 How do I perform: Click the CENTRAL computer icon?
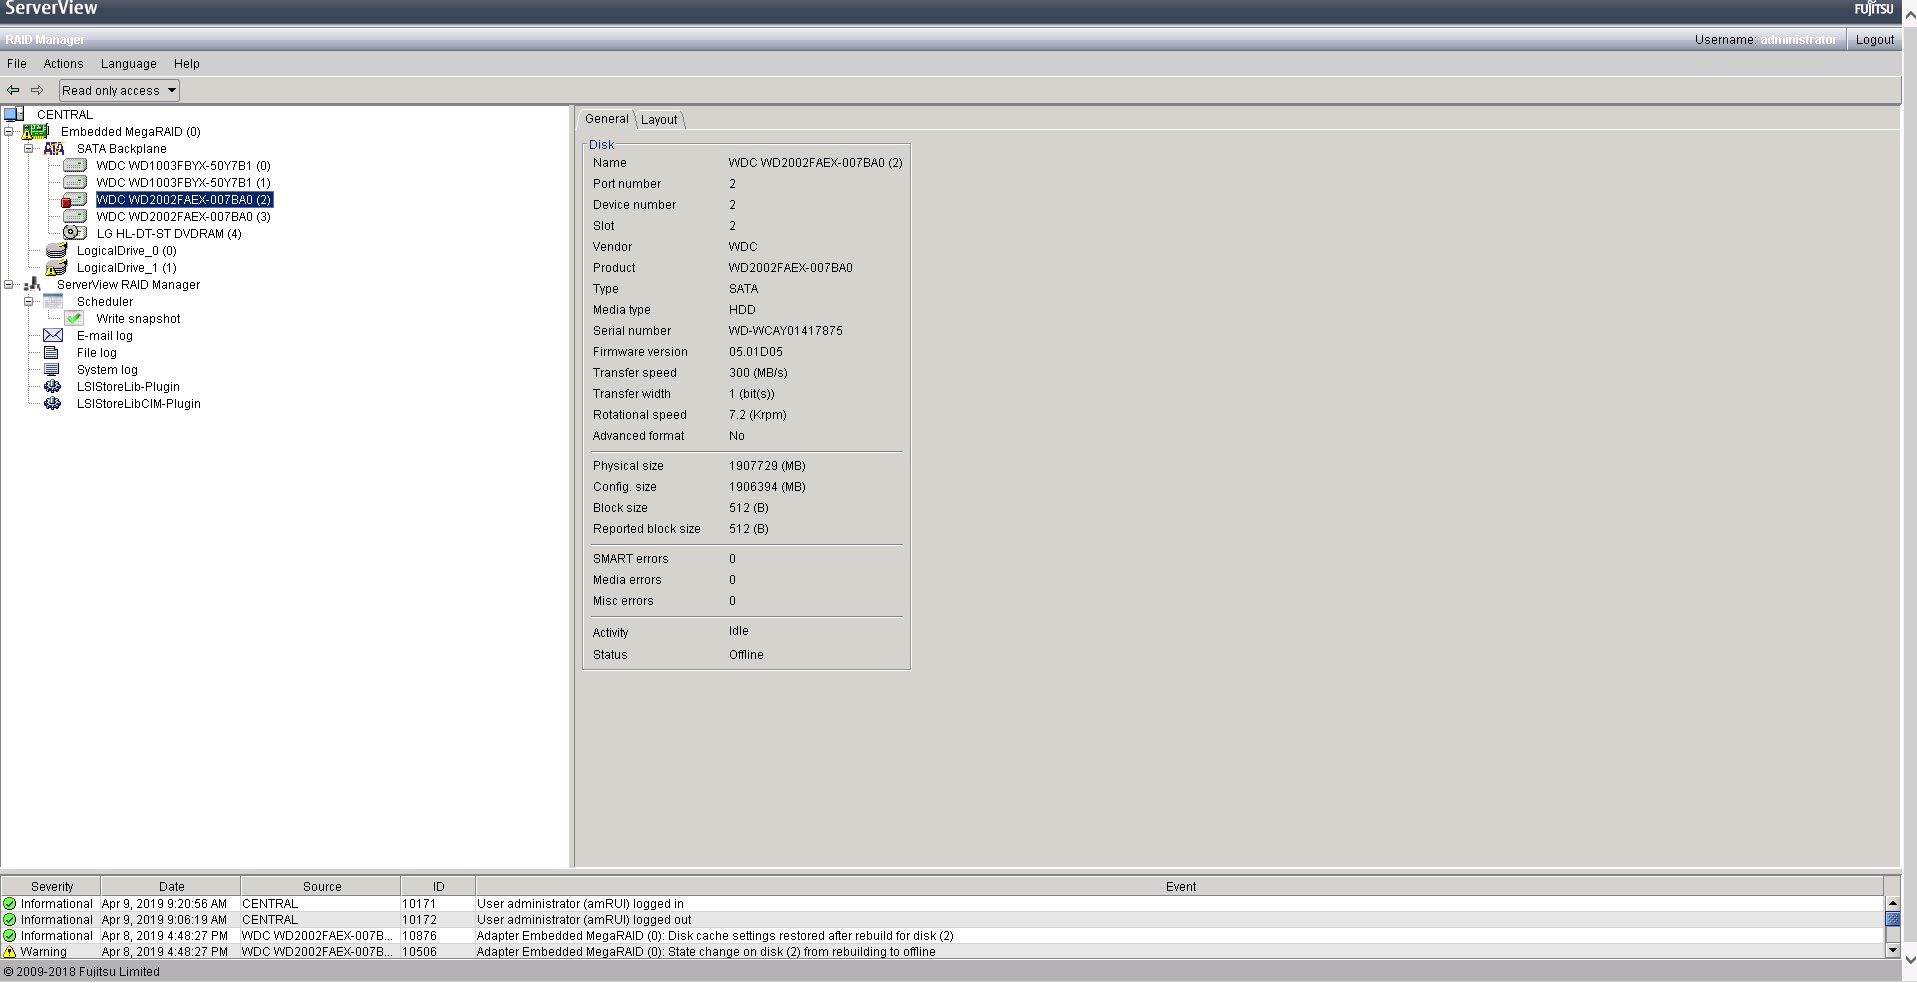click(14, 114)
